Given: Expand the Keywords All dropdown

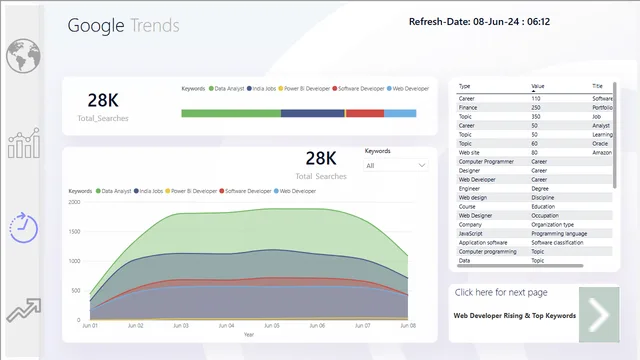Looking at the screenshot, I should tap(396, 165).
